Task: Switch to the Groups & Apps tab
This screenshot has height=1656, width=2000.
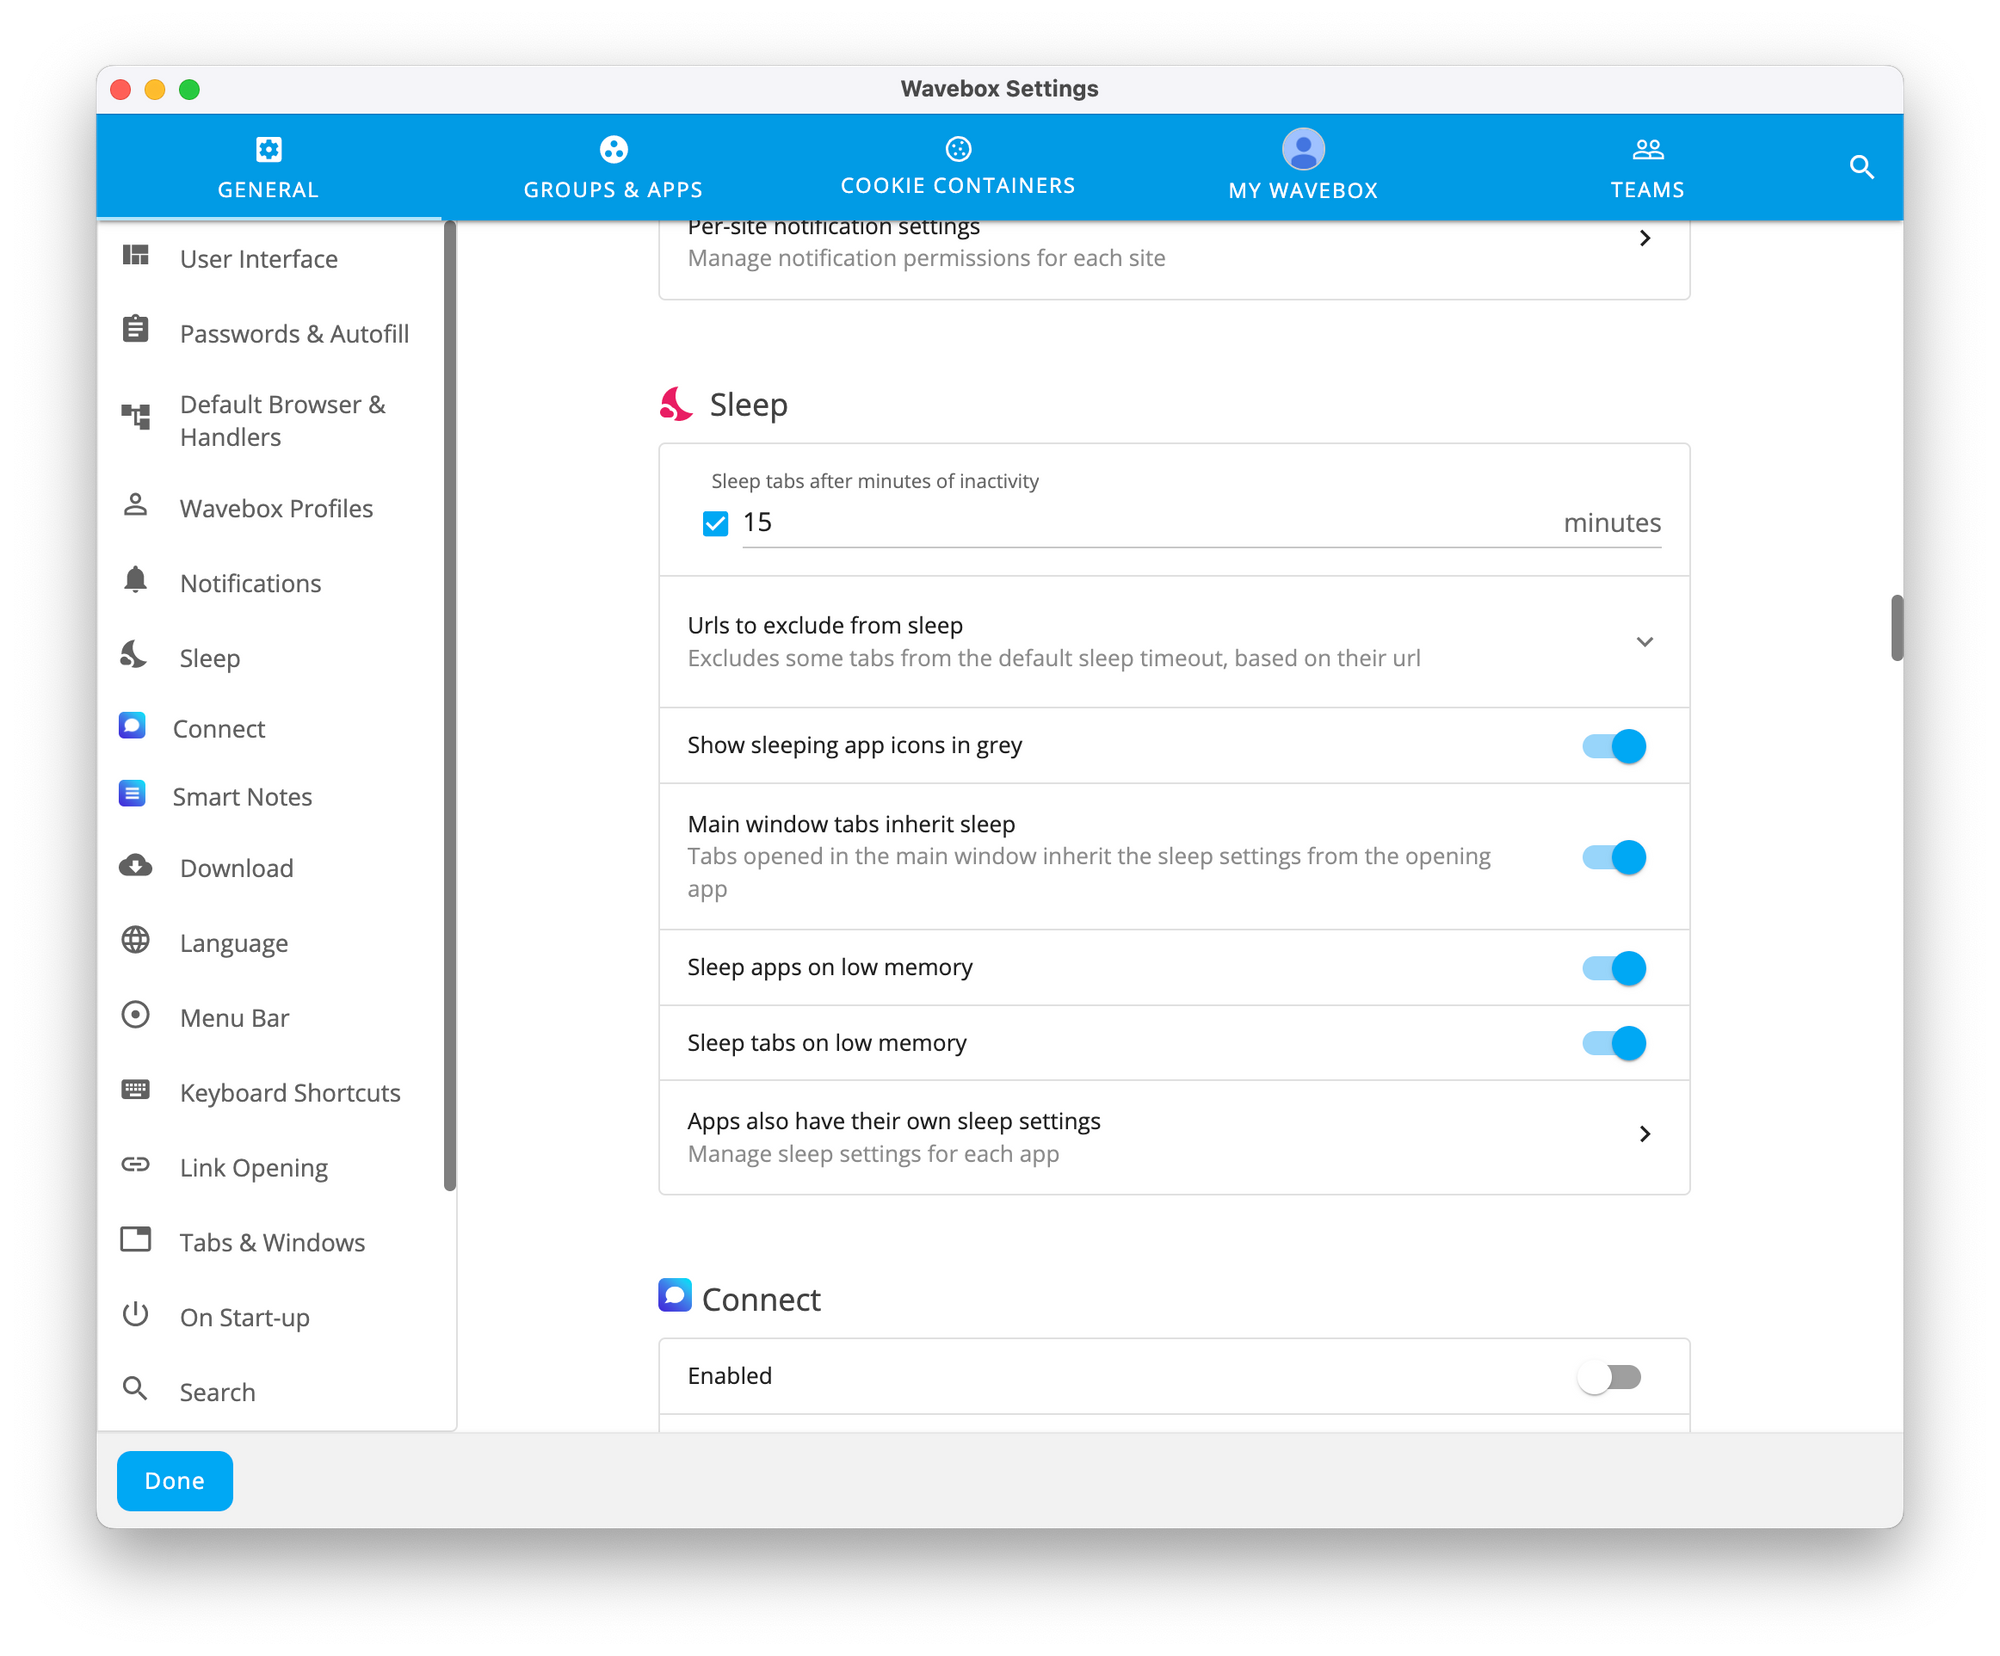Action: coord(613,167)
